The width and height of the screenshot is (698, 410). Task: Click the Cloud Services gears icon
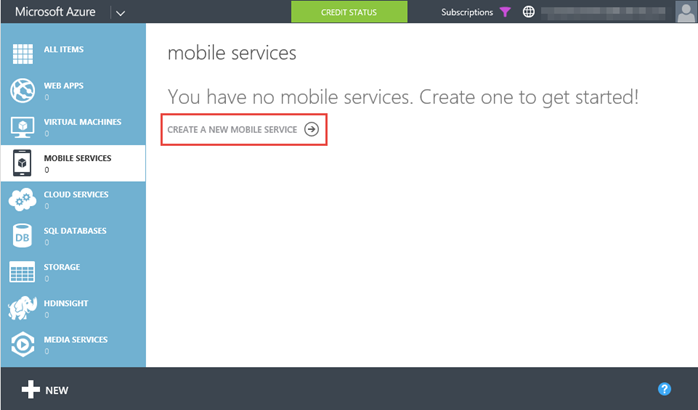click(x=22, y=199)
